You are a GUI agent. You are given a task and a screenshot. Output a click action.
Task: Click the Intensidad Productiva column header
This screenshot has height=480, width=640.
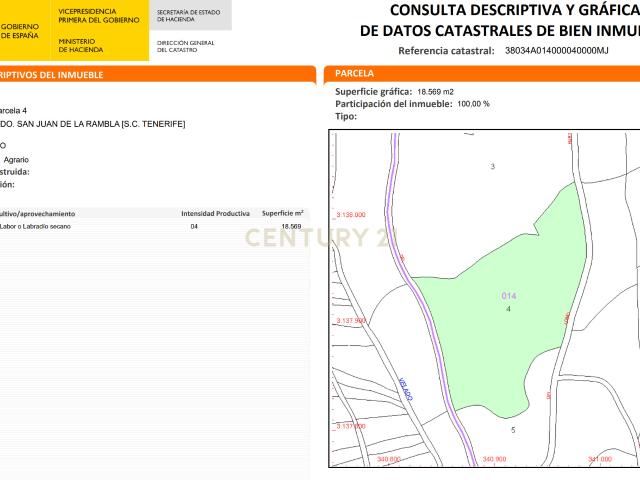click(x=215, y=213)
